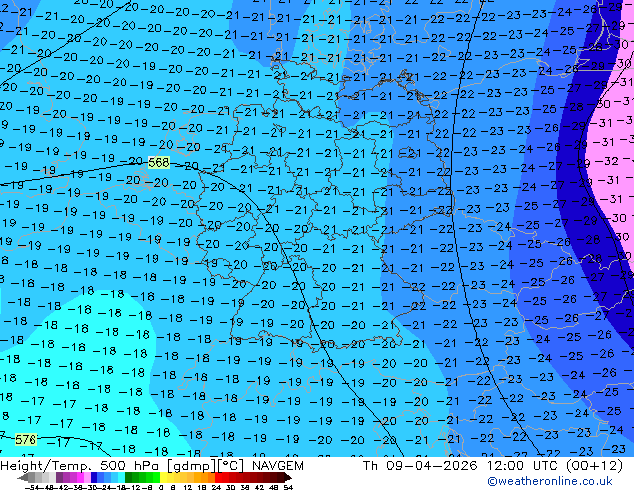Click the -32 temperature value on map
The height and width of the screenshot is (490, 634).
pos(607,161)
